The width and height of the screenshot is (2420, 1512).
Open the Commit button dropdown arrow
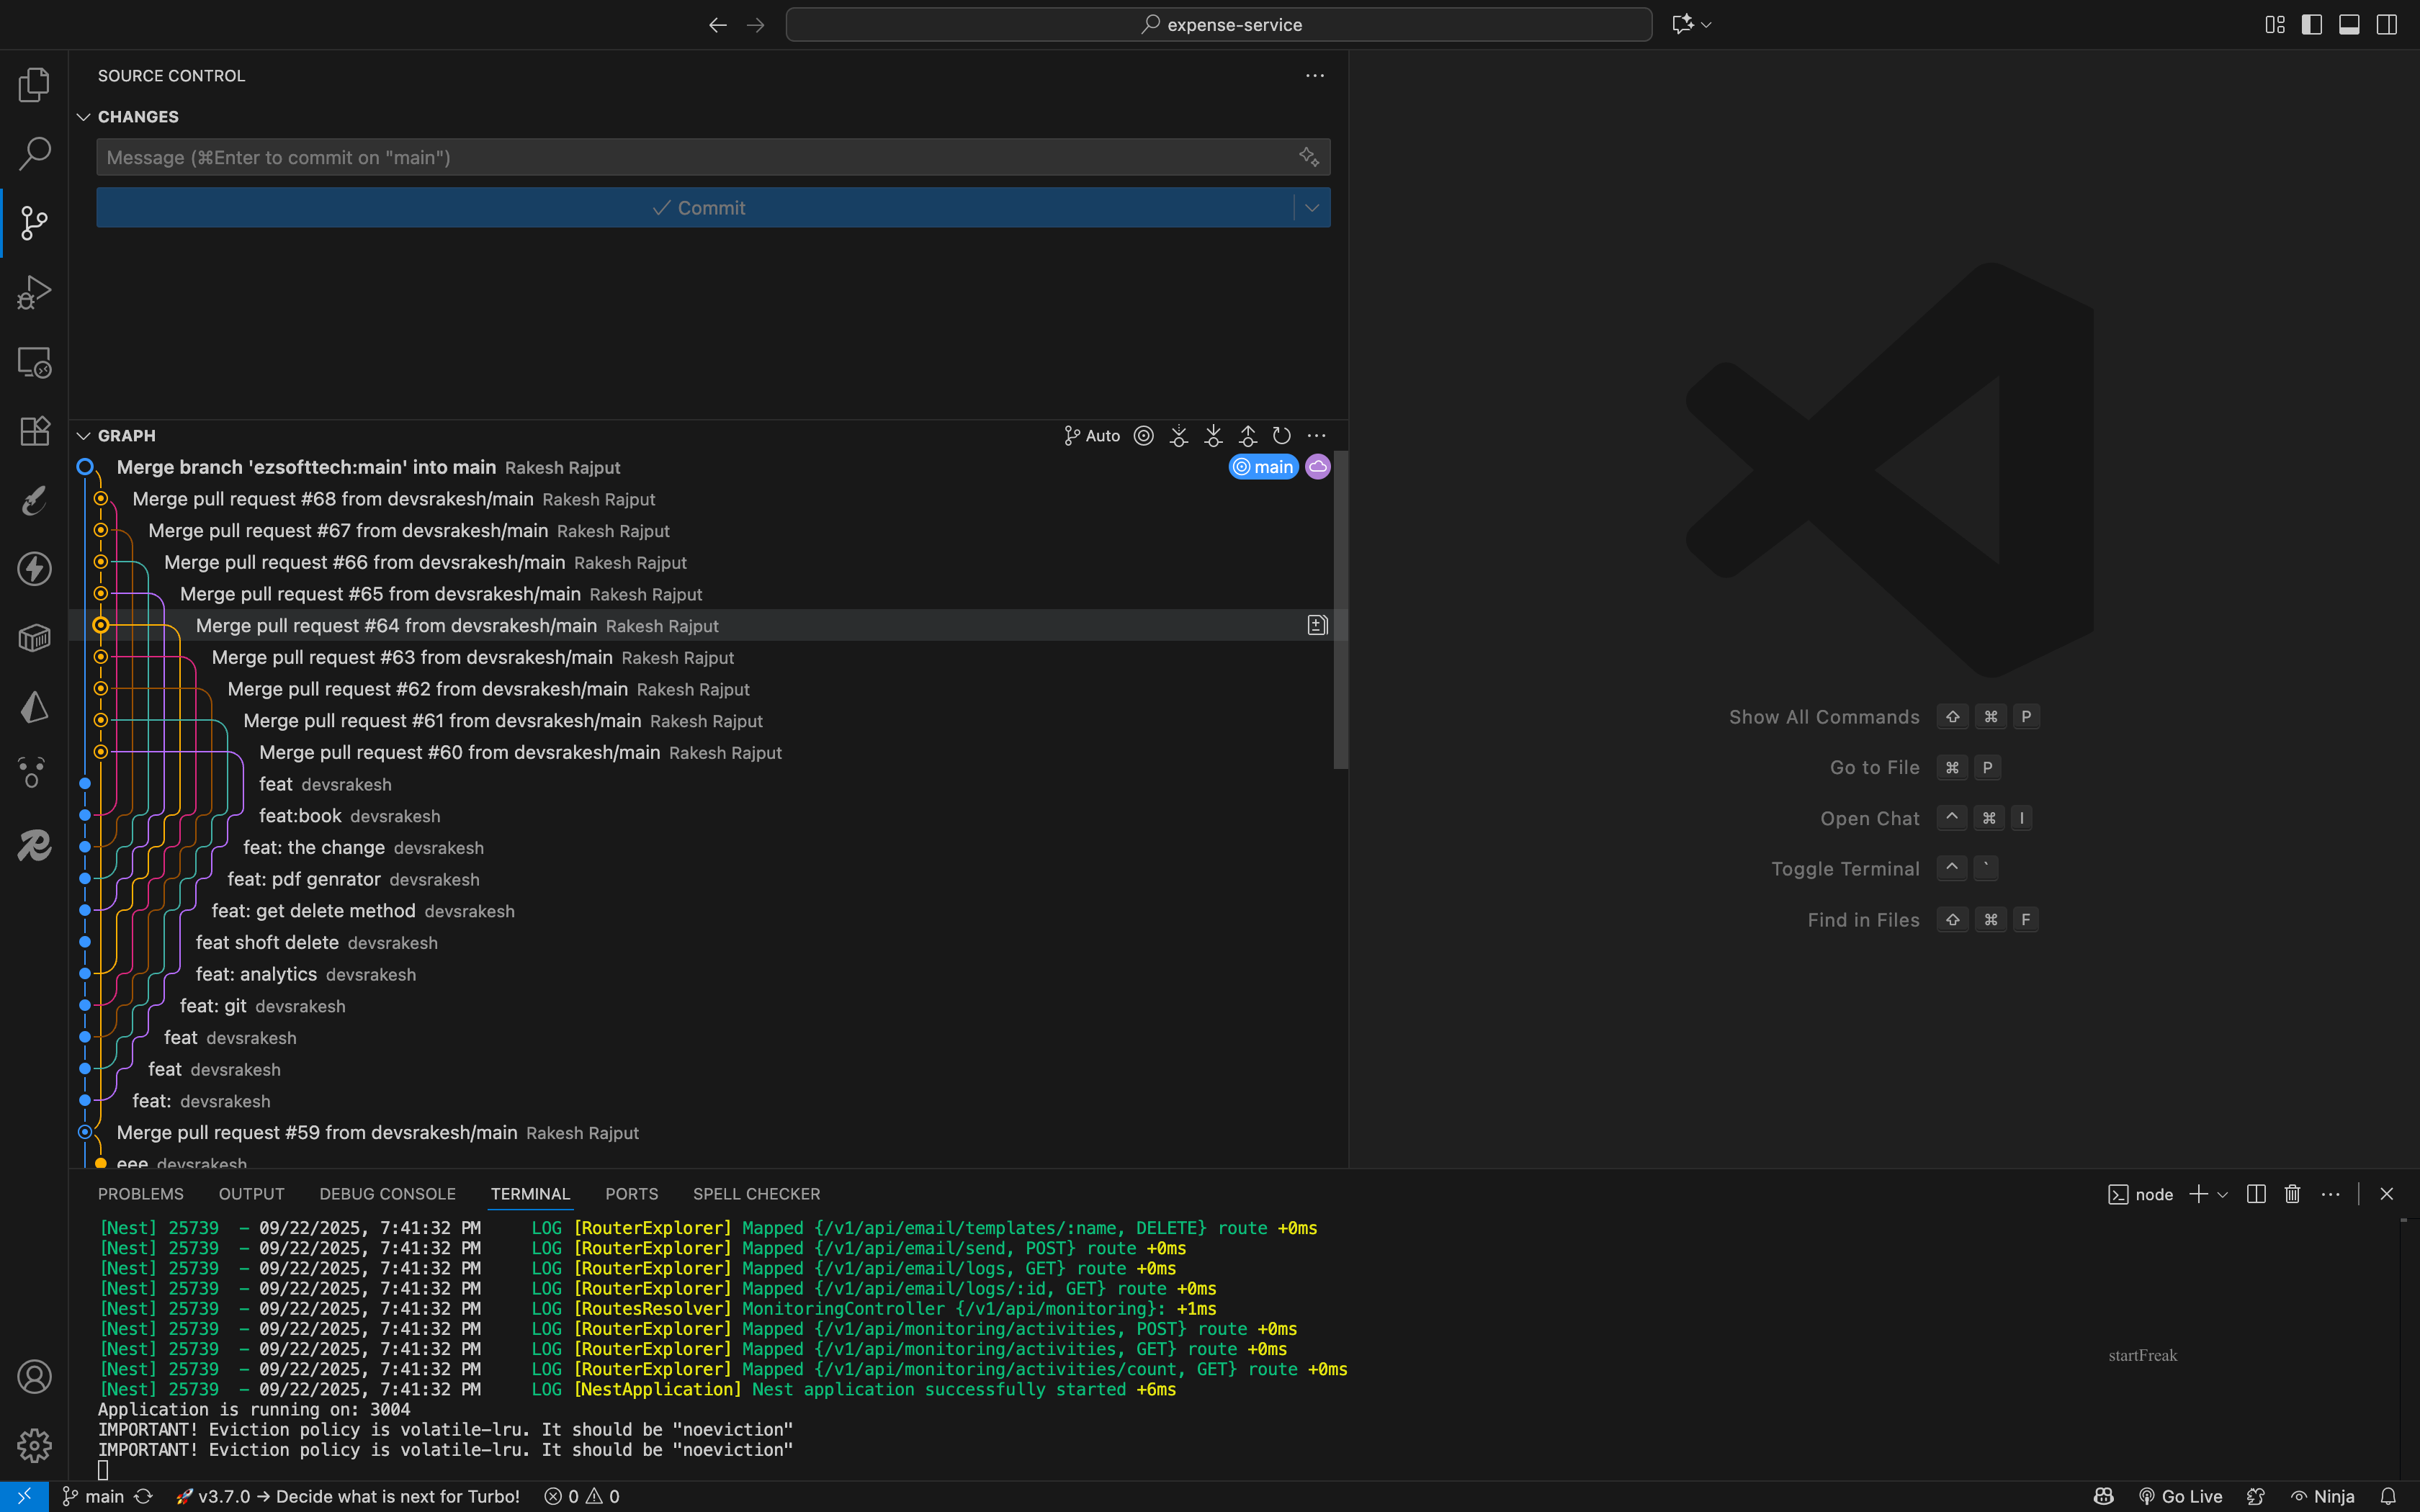click(1312, 208)
